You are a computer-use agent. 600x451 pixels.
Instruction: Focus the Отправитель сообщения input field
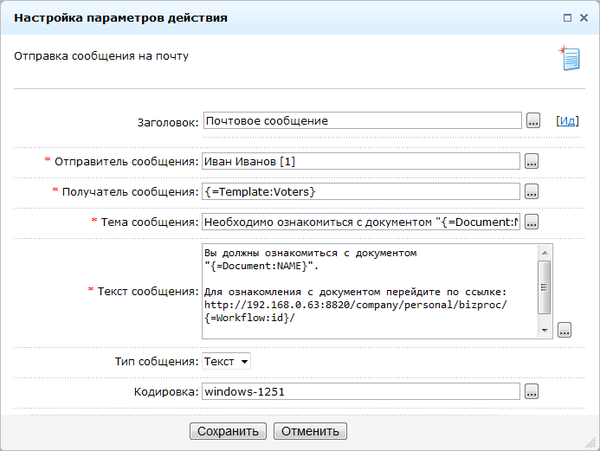(x=360, y=161)
